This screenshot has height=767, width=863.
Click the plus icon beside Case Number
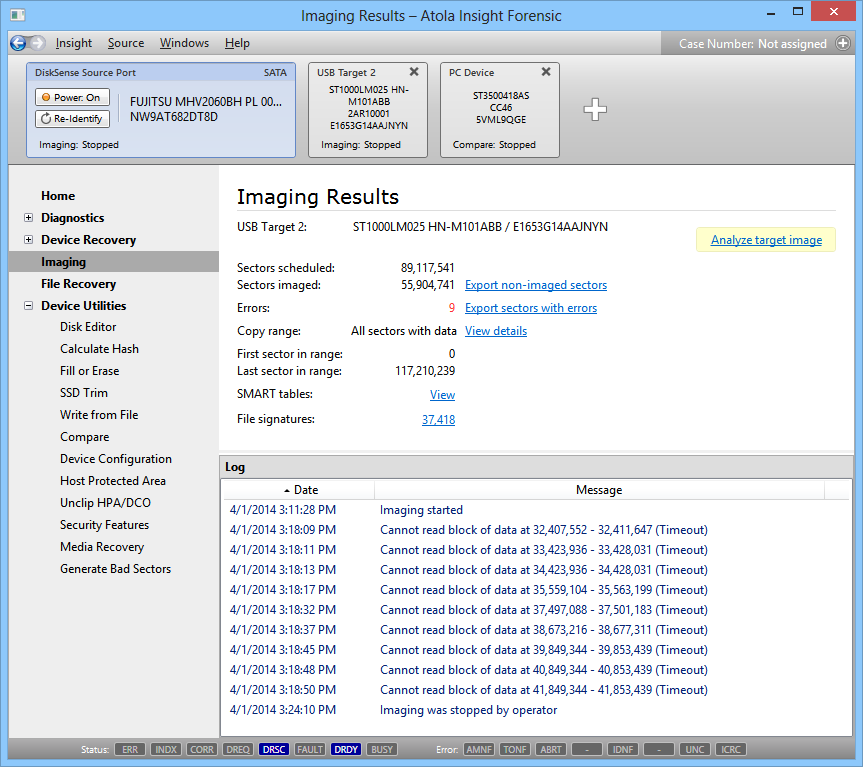[x=843, y=43]
